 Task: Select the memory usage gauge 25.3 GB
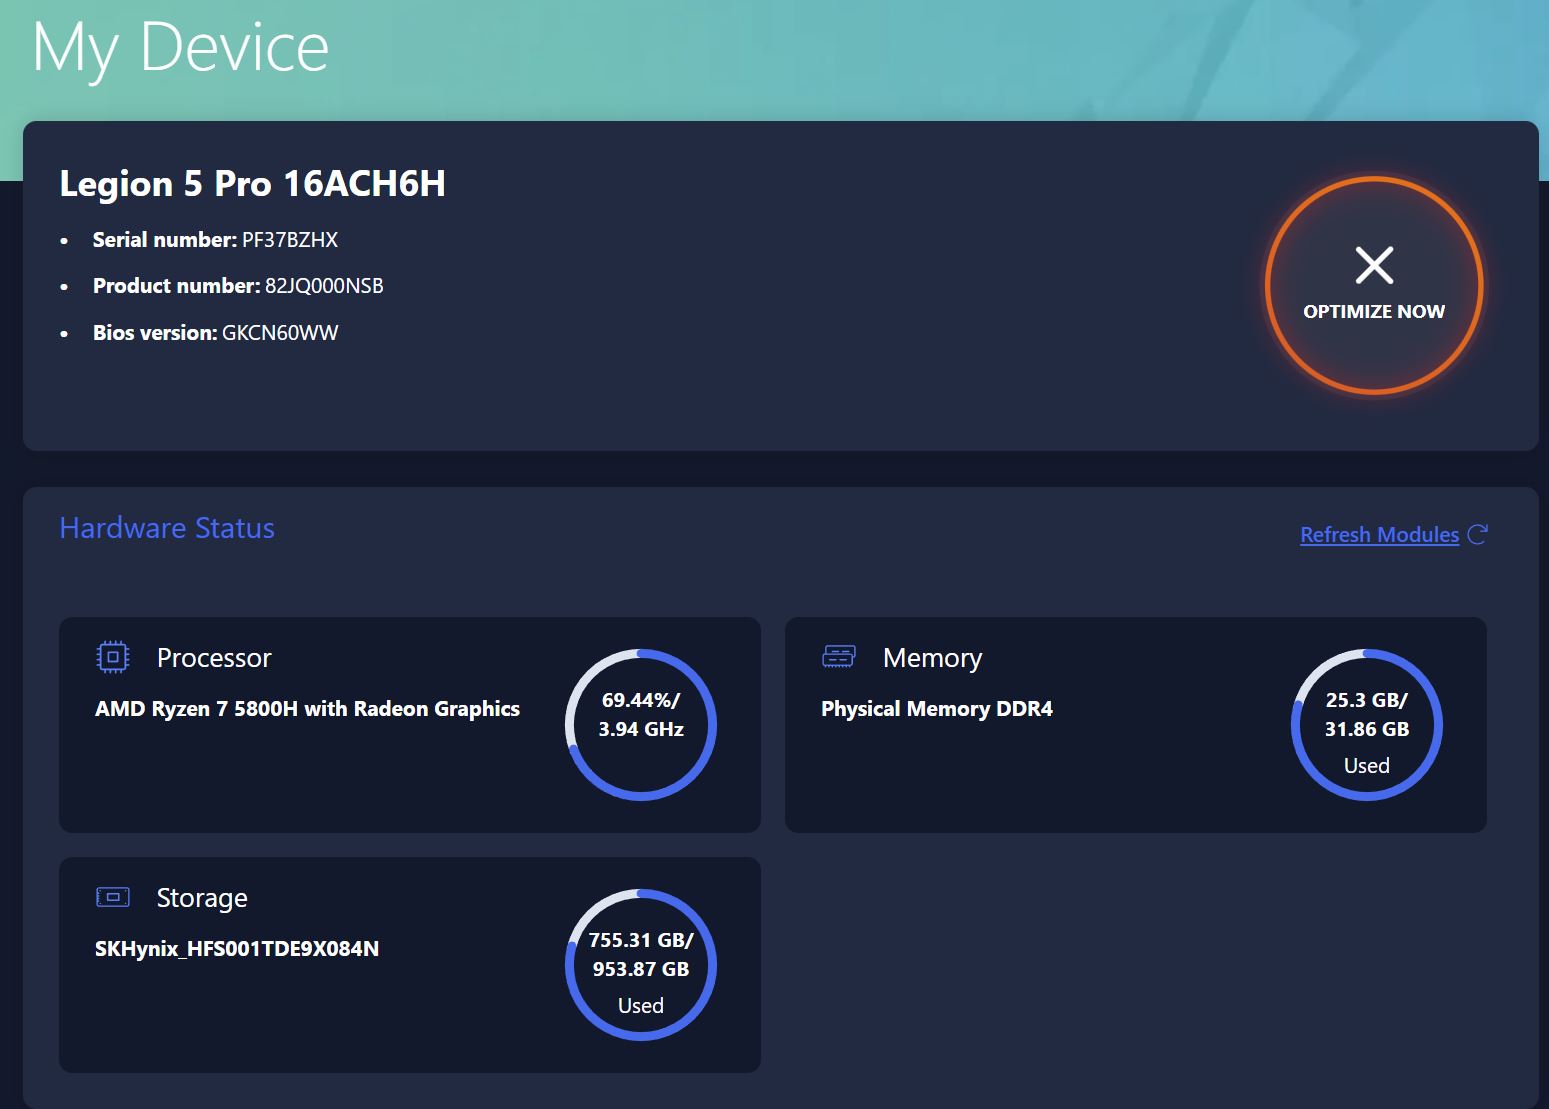pos(1367,725)
